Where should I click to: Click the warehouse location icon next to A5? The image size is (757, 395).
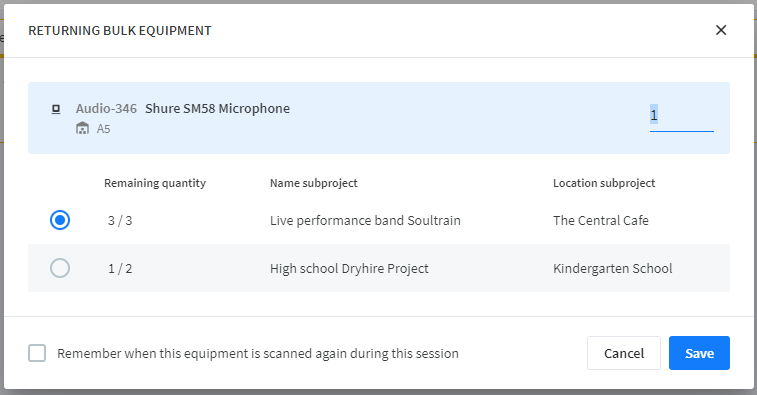pyautogui.click(x=83, y=128)
